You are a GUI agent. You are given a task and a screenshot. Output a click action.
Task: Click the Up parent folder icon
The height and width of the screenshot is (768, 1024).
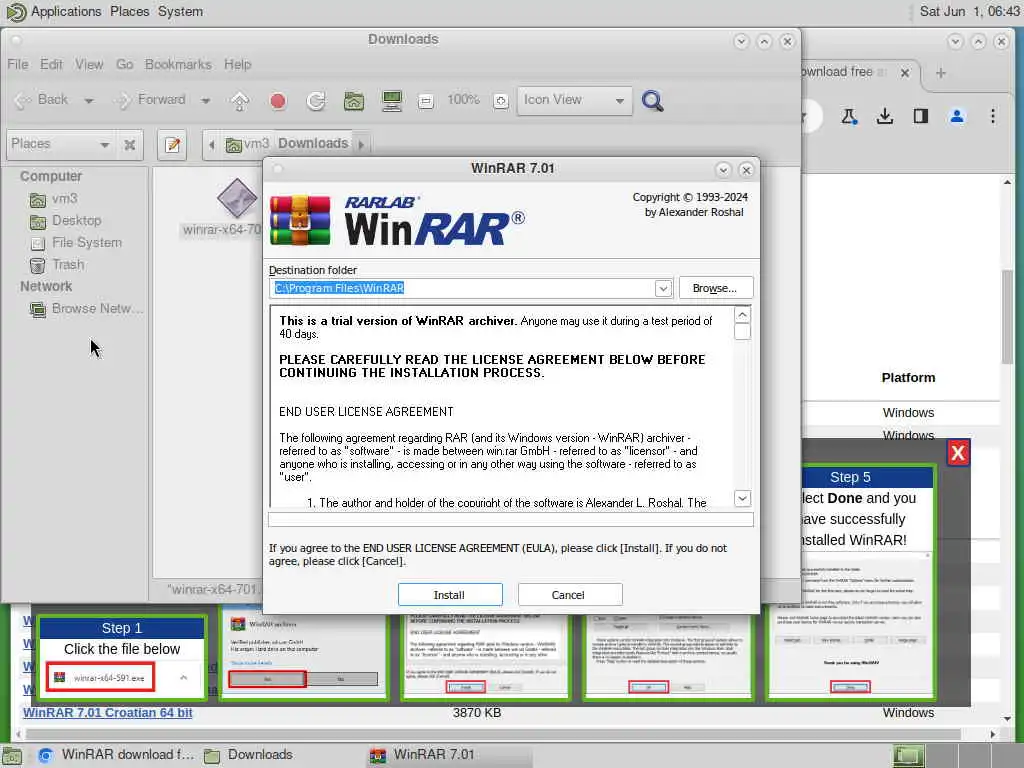[x=240, y=101]
